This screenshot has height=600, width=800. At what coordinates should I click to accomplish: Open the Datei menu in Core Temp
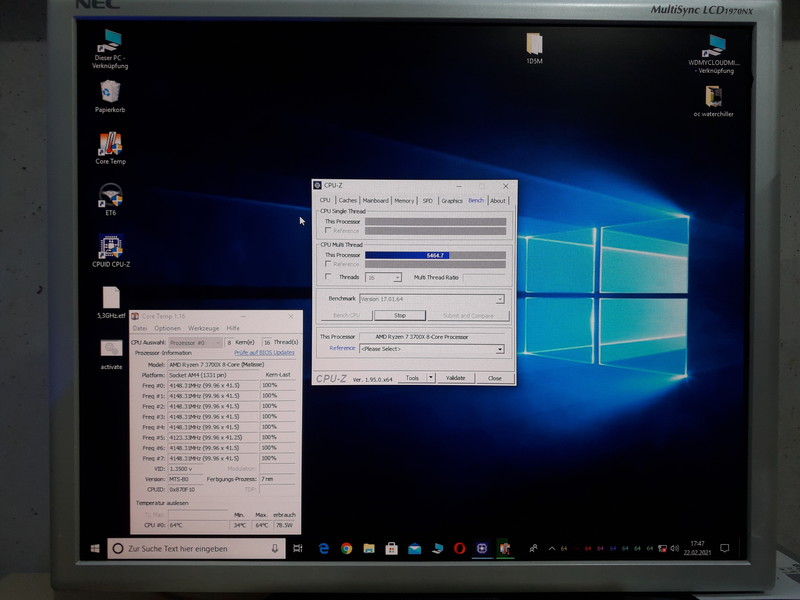[x=140, y=328]
